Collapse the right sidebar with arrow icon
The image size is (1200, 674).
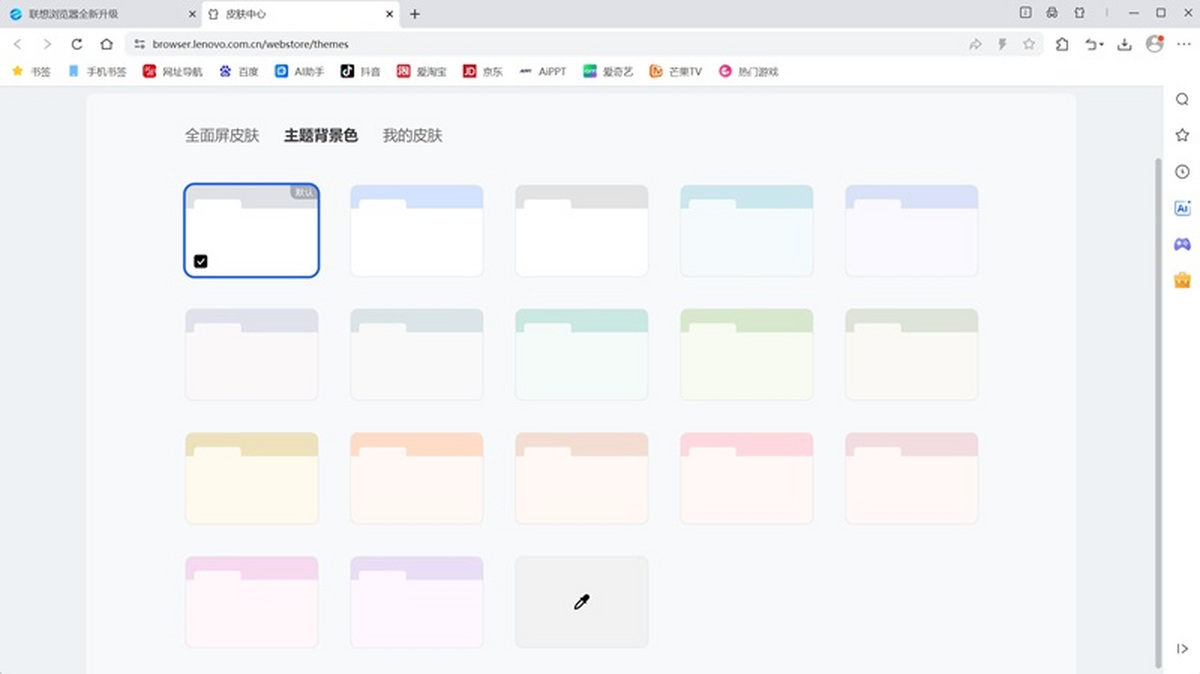pyautogui.click(x=1182, y=649)
